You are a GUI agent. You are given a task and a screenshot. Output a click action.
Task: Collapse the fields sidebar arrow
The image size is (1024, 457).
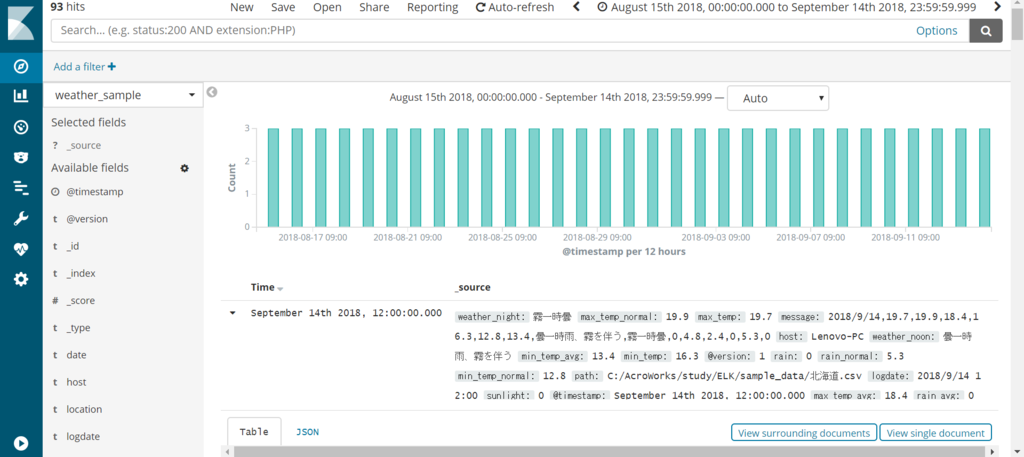(211, 92)
